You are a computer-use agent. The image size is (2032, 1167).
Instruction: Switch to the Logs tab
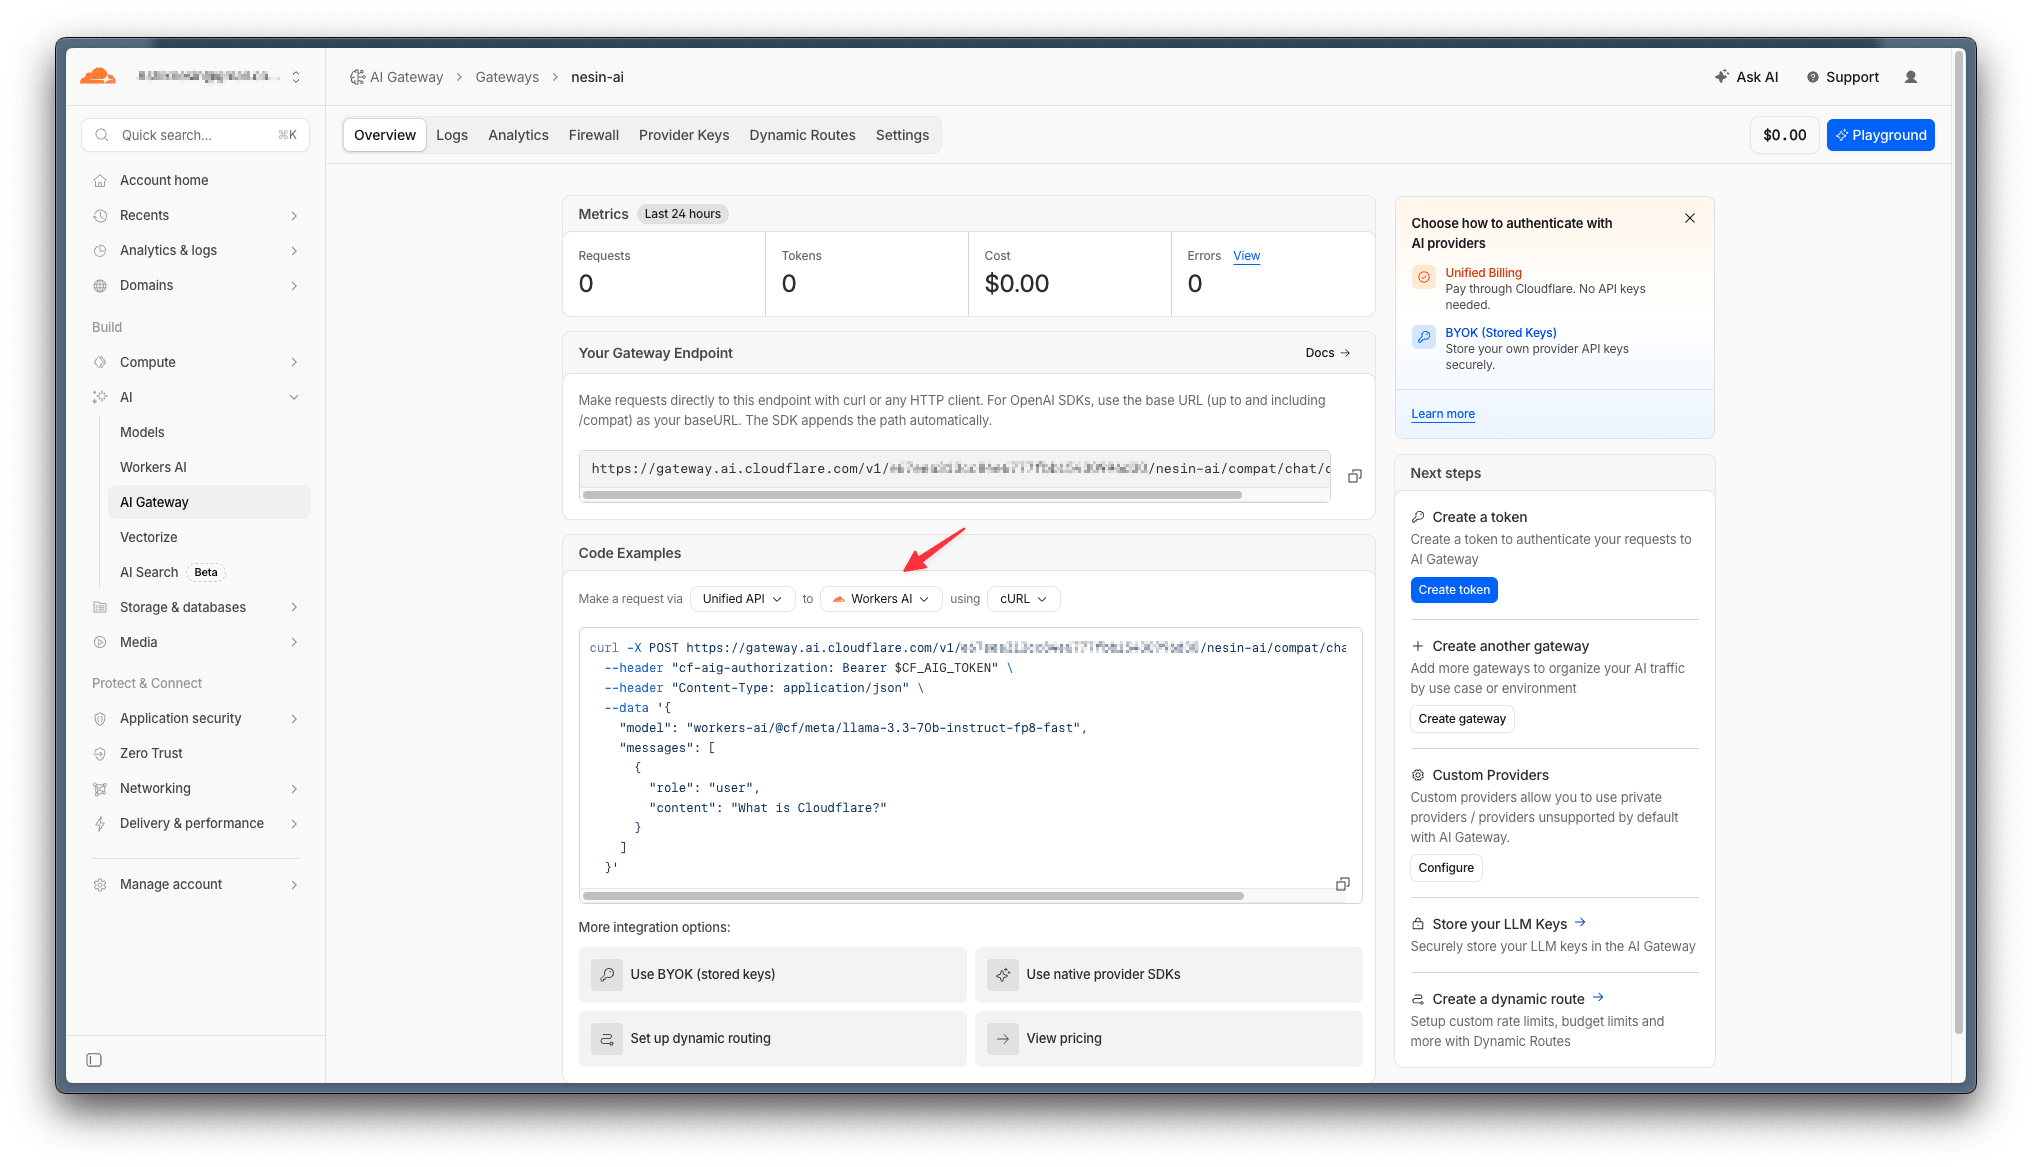point(451,135)
